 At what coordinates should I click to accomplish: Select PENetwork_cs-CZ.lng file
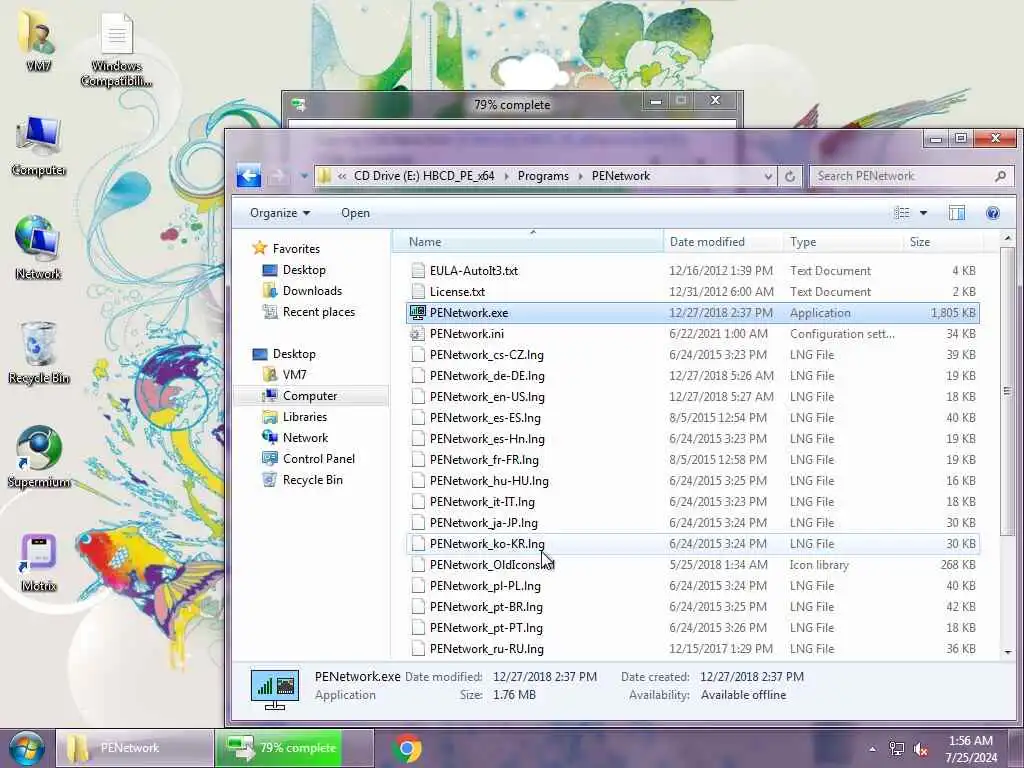pyautogui.click(x=692, y=355)
